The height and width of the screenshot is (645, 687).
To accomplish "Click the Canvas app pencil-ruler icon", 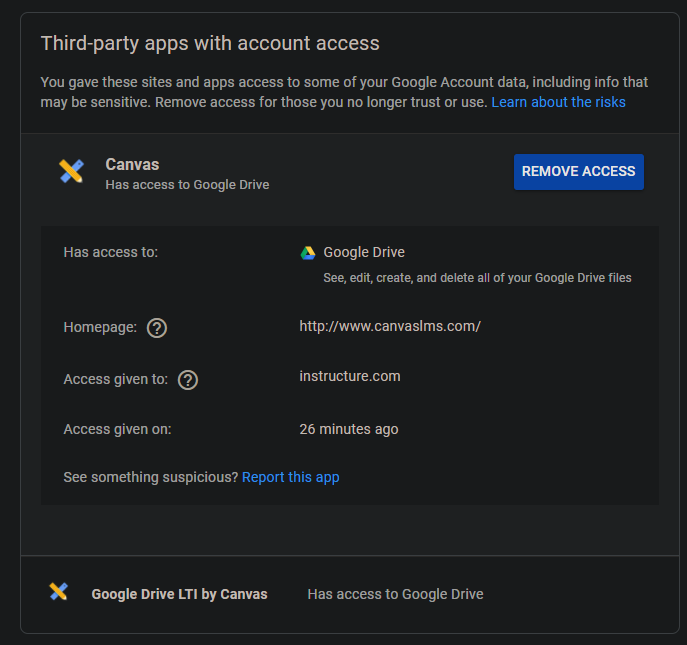I will 71,171.
